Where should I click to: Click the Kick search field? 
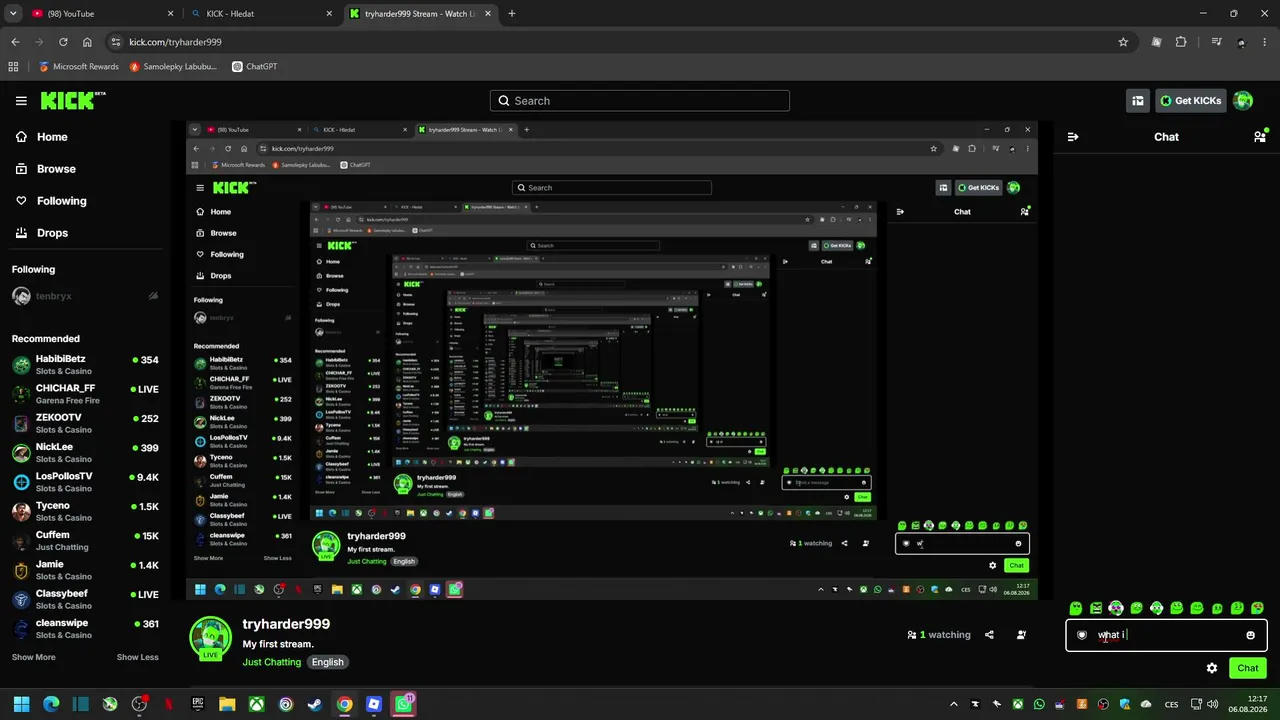pos(640,101)
